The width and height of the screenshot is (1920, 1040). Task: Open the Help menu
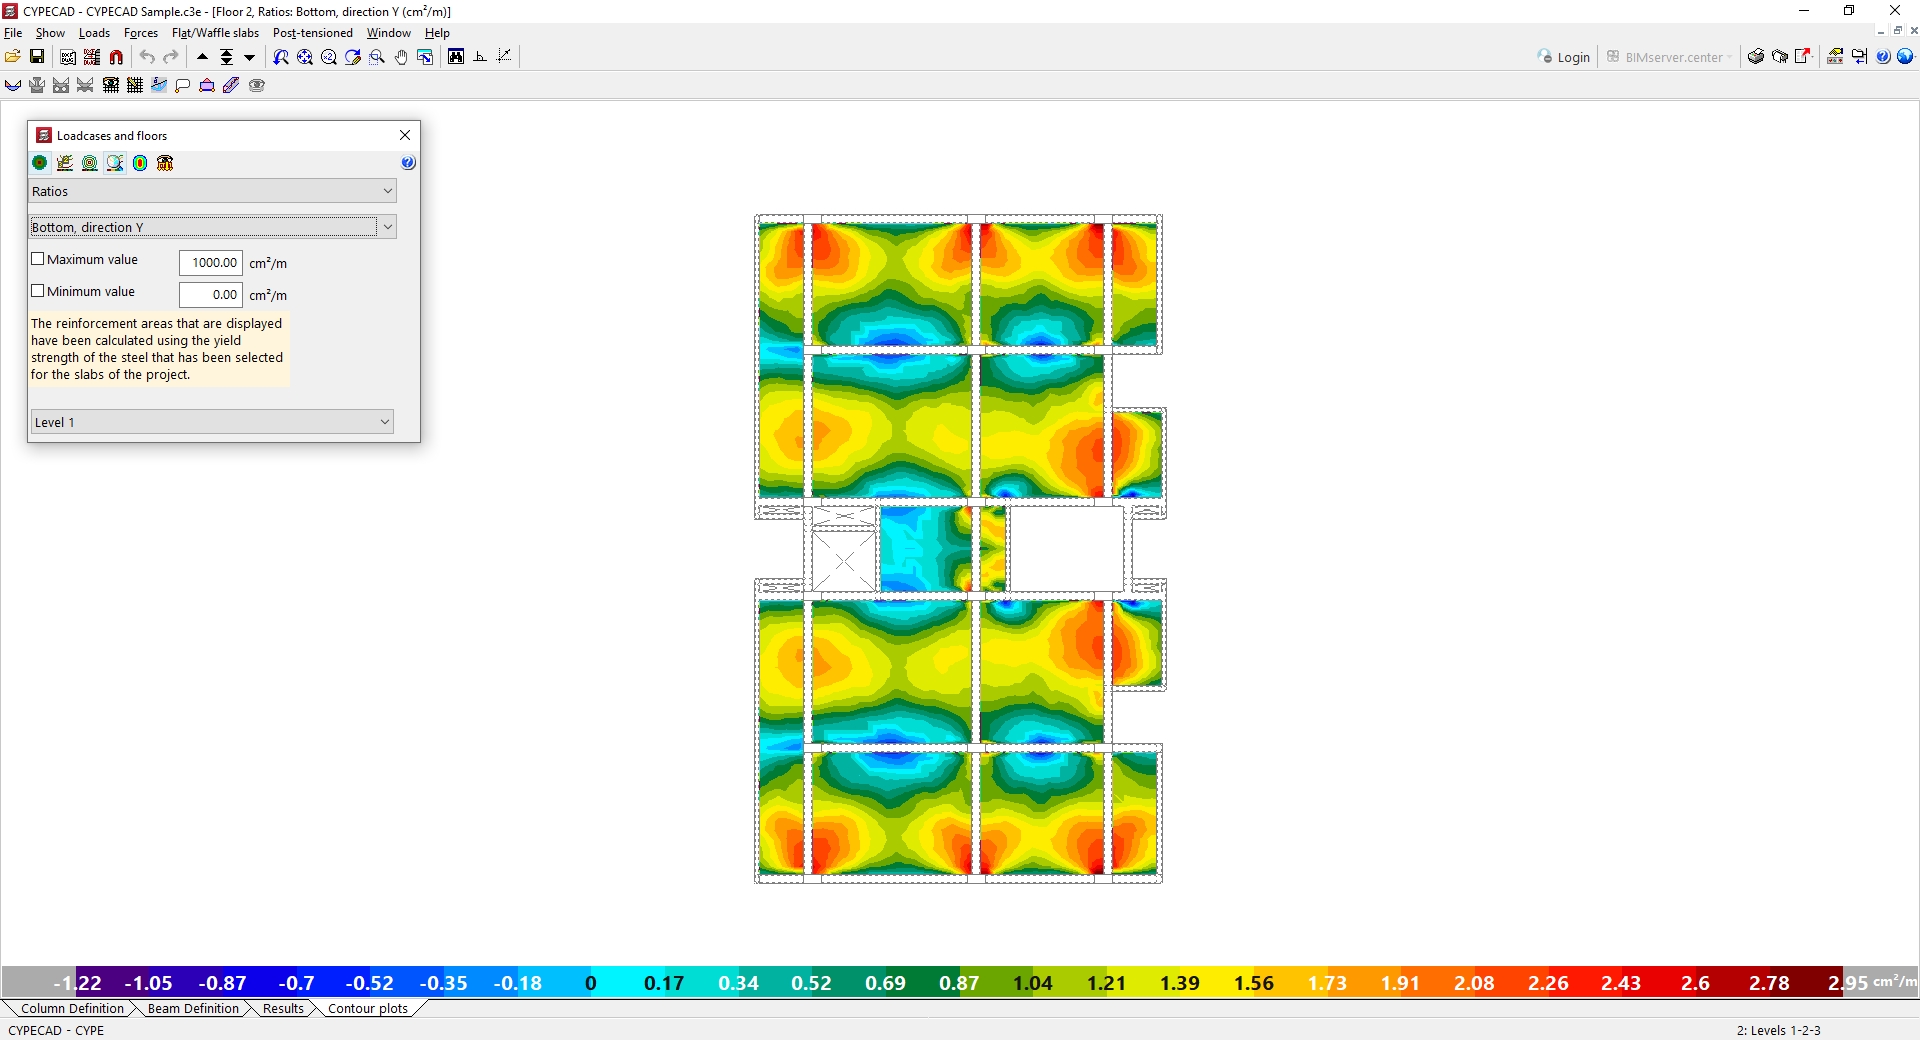pyautogui.click(x=437, y=33)
